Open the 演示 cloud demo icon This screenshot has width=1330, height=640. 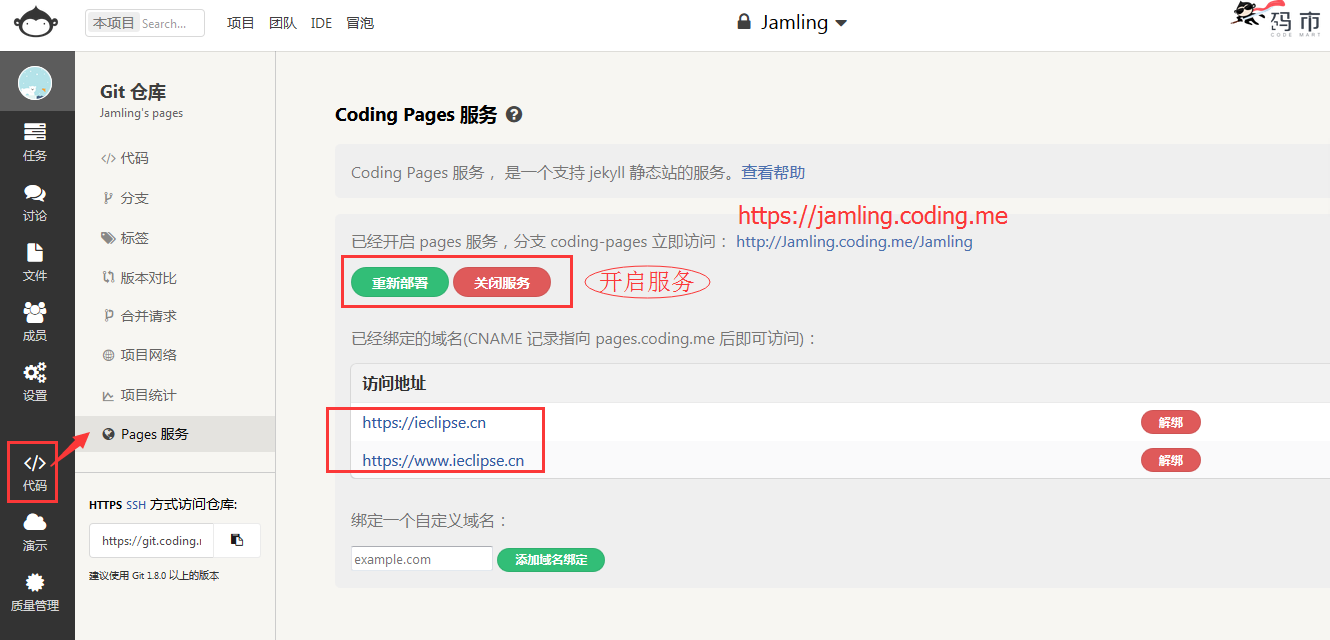(35, 531)
